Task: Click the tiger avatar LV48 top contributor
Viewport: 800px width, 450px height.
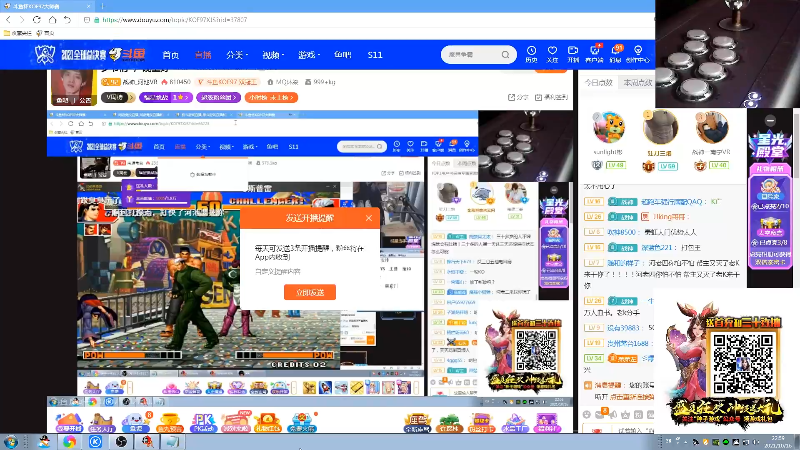Action: click(x=609, y=127)
